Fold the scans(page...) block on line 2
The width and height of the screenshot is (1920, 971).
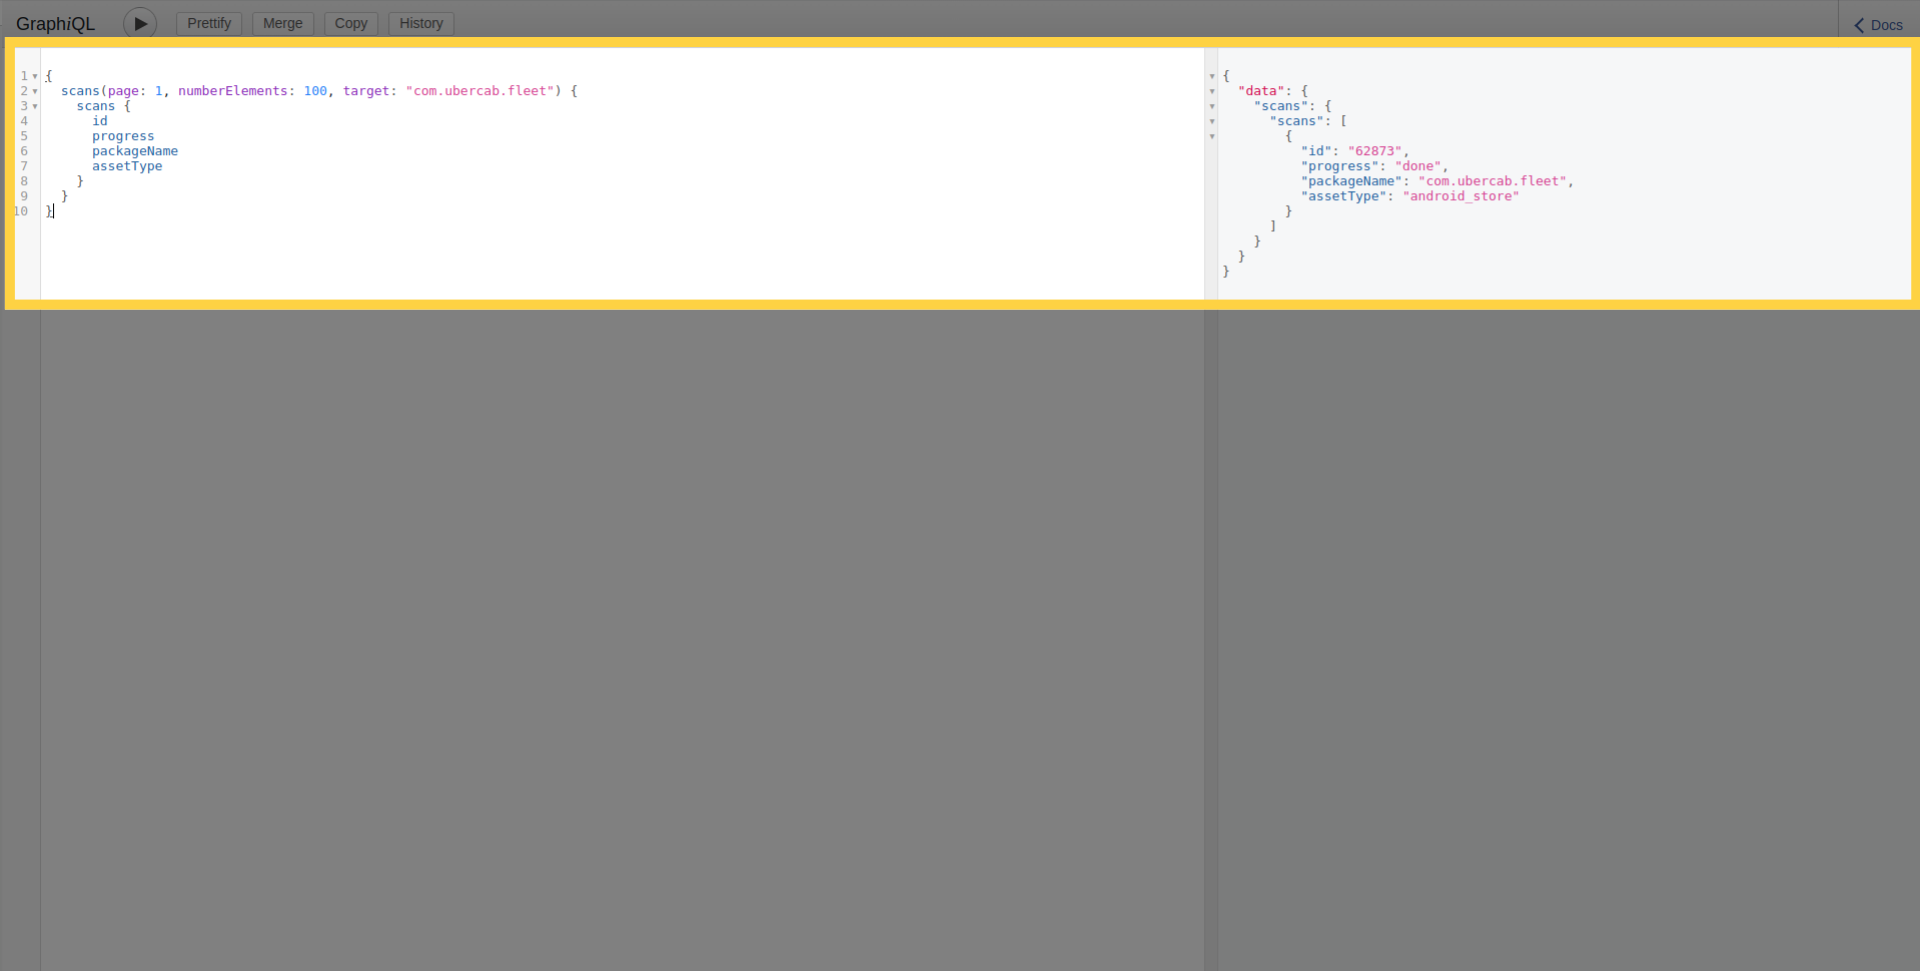click(x=35, y=91)
